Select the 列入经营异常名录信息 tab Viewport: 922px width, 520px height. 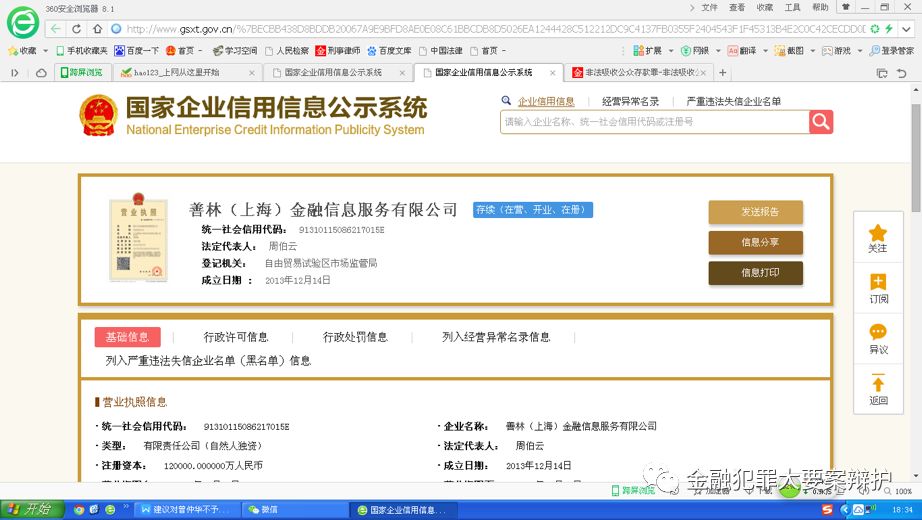pos(496,337)
